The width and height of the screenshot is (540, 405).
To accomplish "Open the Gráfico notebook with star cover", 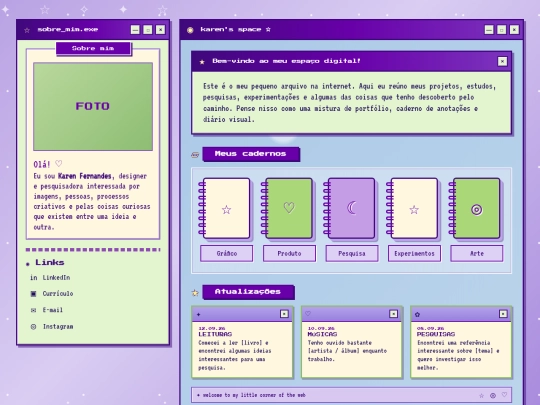I will [x=225, y=208].
